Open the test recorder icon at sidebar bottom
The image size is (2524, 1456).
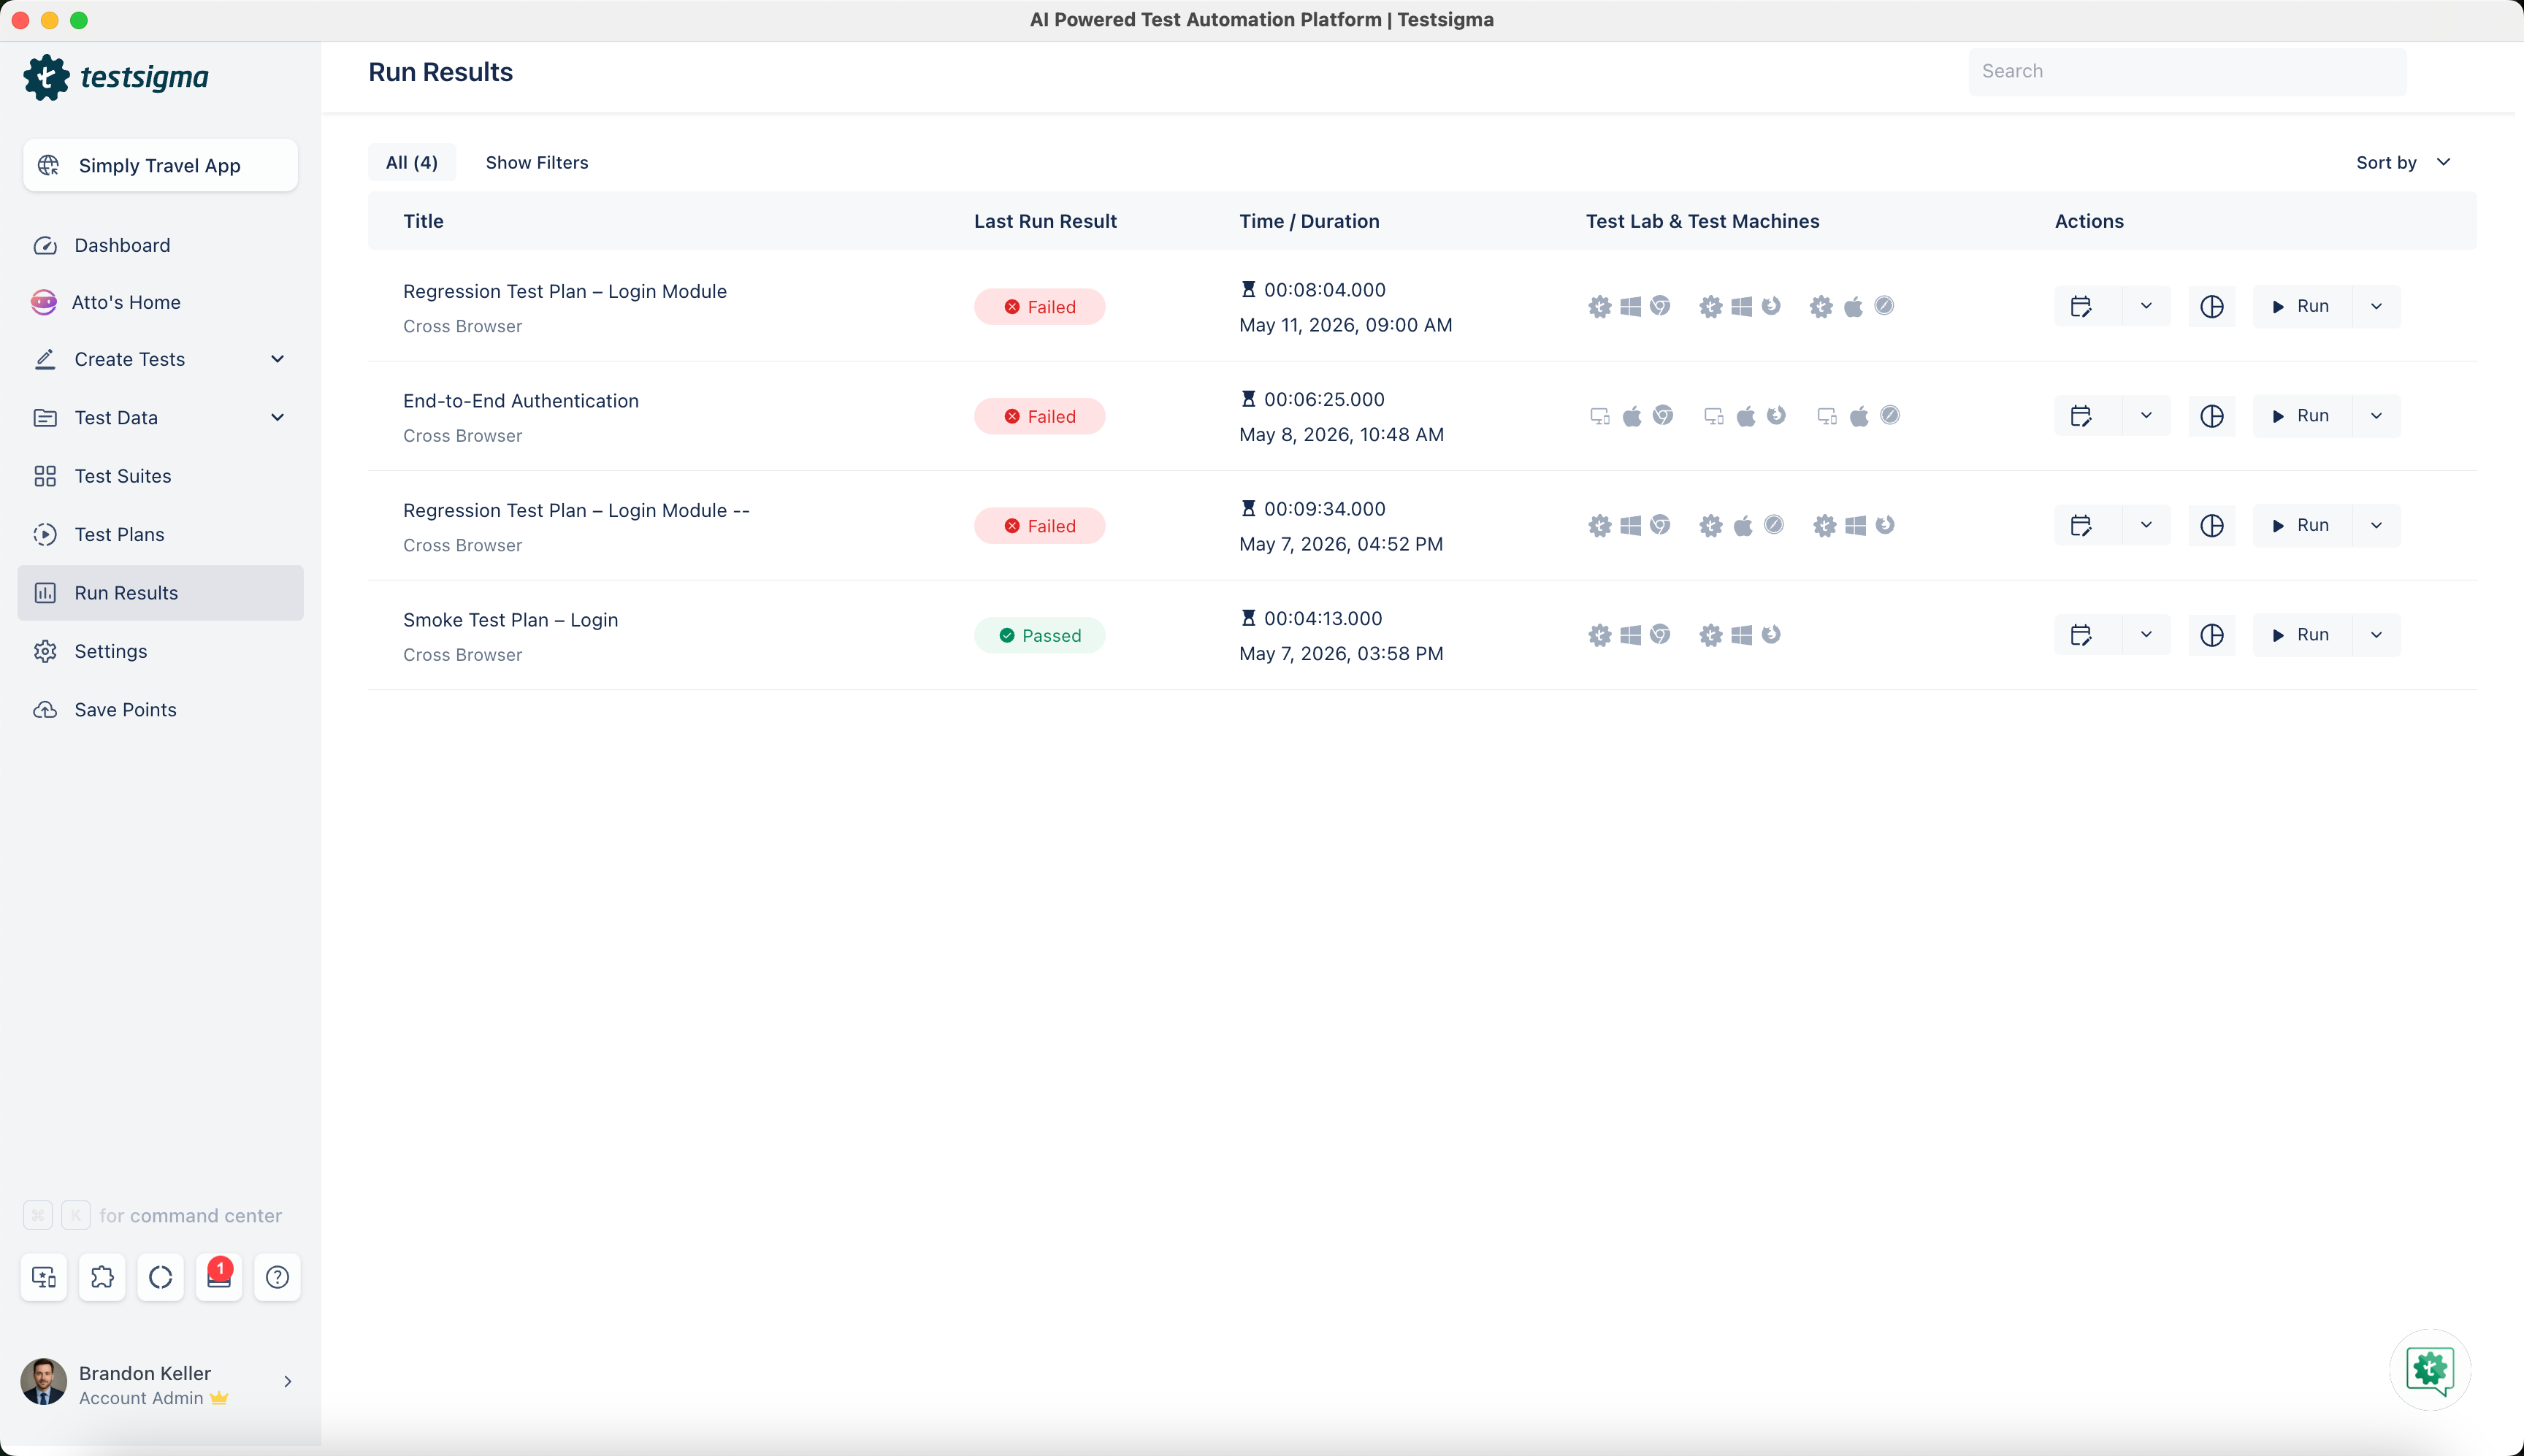point(44,1277)
